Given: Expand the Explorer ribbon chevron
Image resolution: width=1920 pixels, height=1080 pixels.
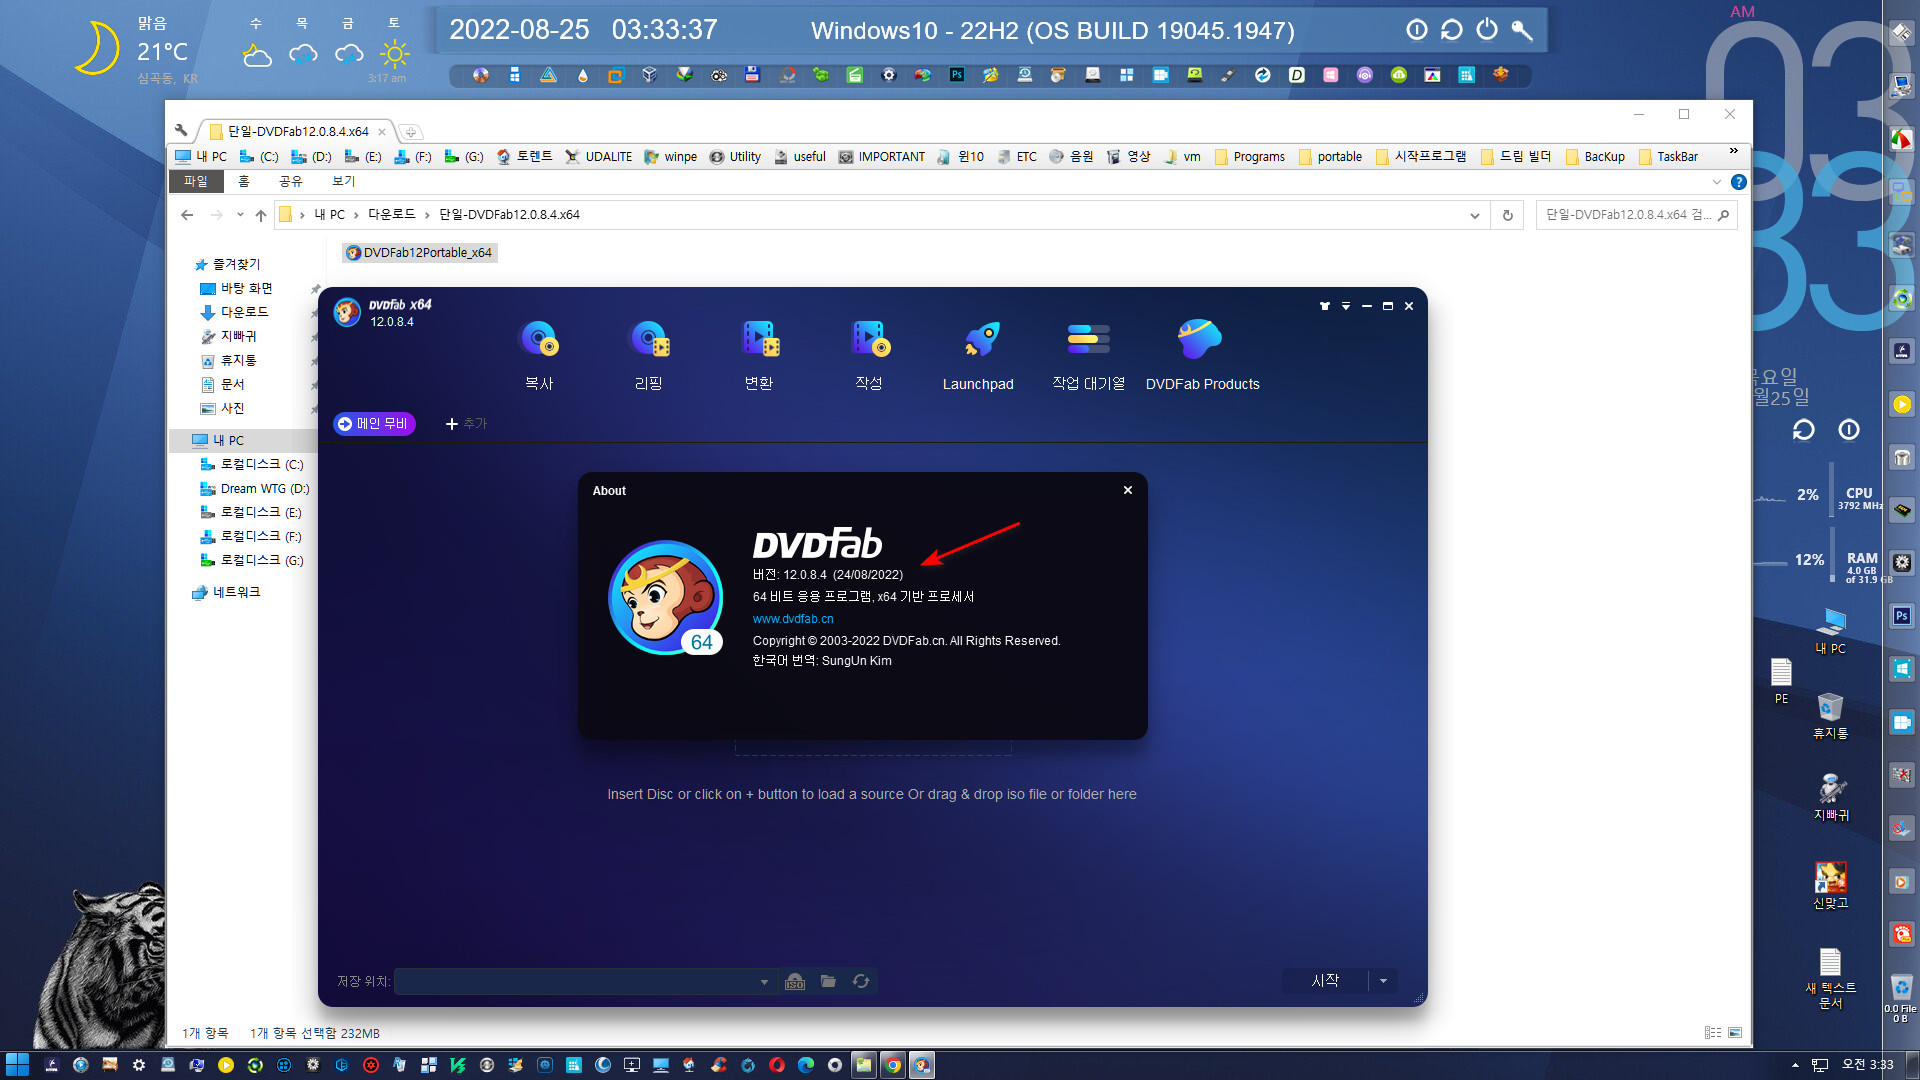Looking at the screenshot, I should pyautogui.click(x=1717, y=182).
